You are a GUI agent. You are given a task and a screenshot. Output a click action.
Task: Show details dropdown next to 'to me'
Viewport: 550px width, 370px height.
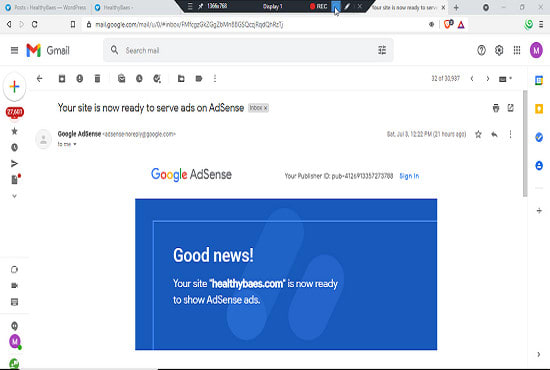[75, 144]
